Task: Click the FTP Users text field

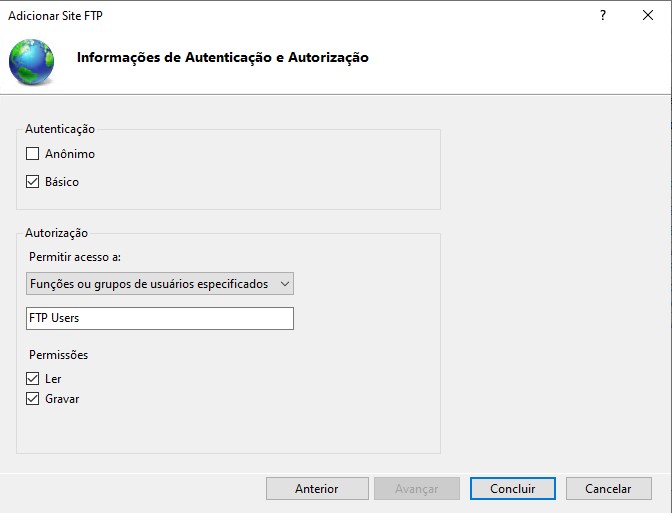Action: [x=160, y=318]
